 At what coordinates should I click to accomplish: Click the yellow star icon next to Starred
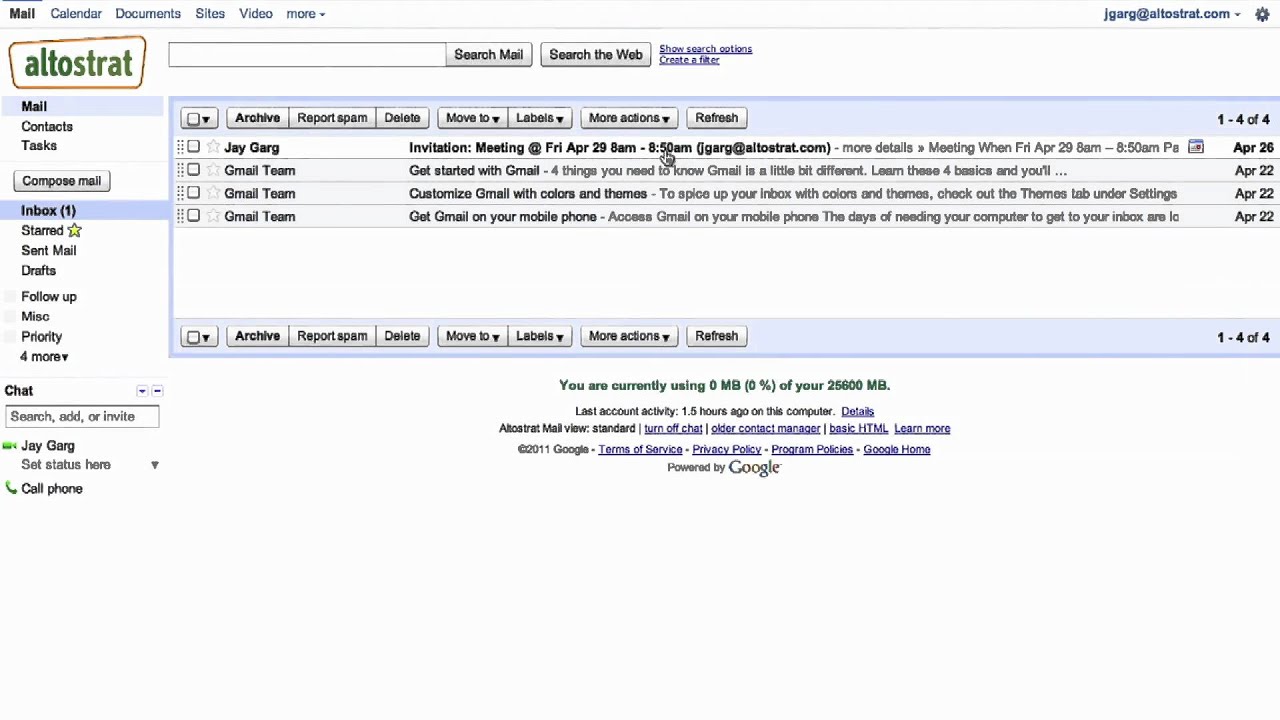coord(74,230)
